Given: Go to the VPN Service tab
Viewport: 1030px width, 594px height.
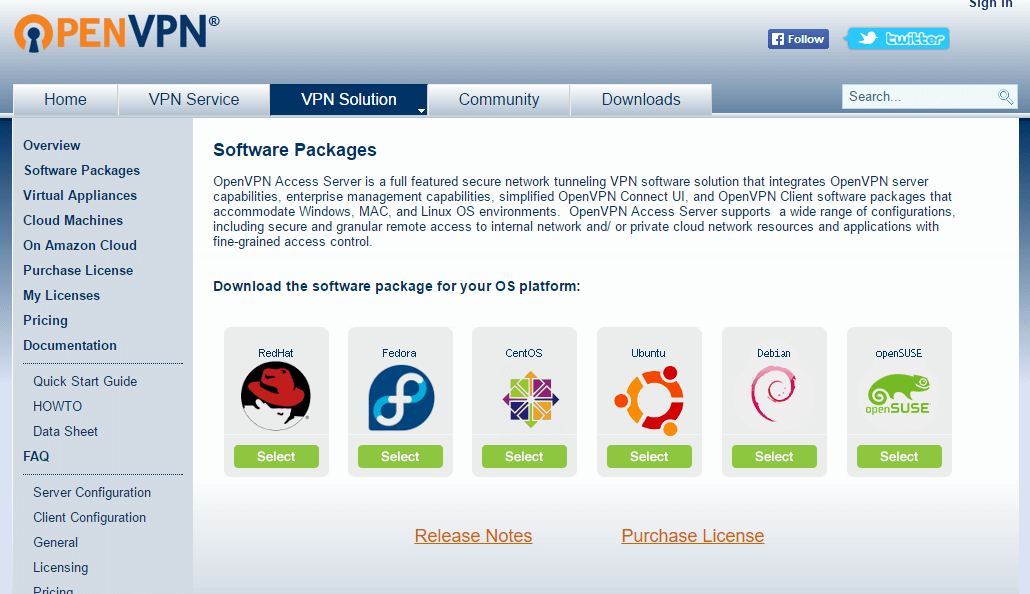Looking at the screenshot, I should [x=194, y=99].
